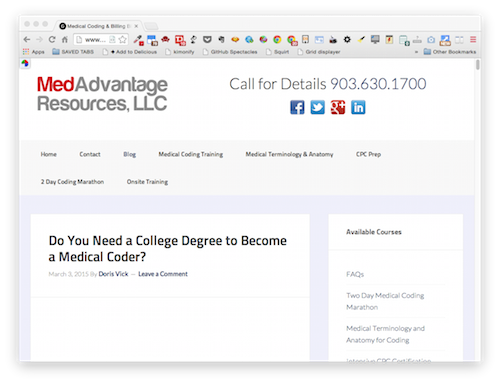Click author link Doris Vick
Viewport: 500px width, 384px height.
(113, 274)
